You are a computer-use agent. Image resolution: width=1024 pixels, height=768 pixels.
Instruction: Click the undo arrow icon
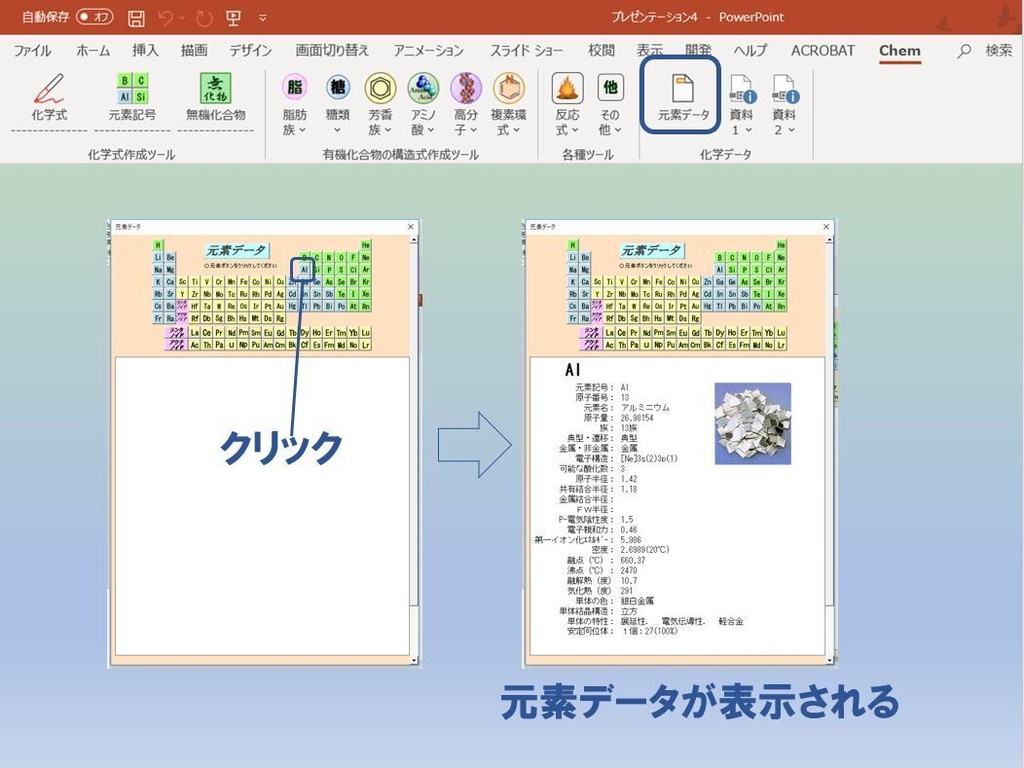point(166,18)
